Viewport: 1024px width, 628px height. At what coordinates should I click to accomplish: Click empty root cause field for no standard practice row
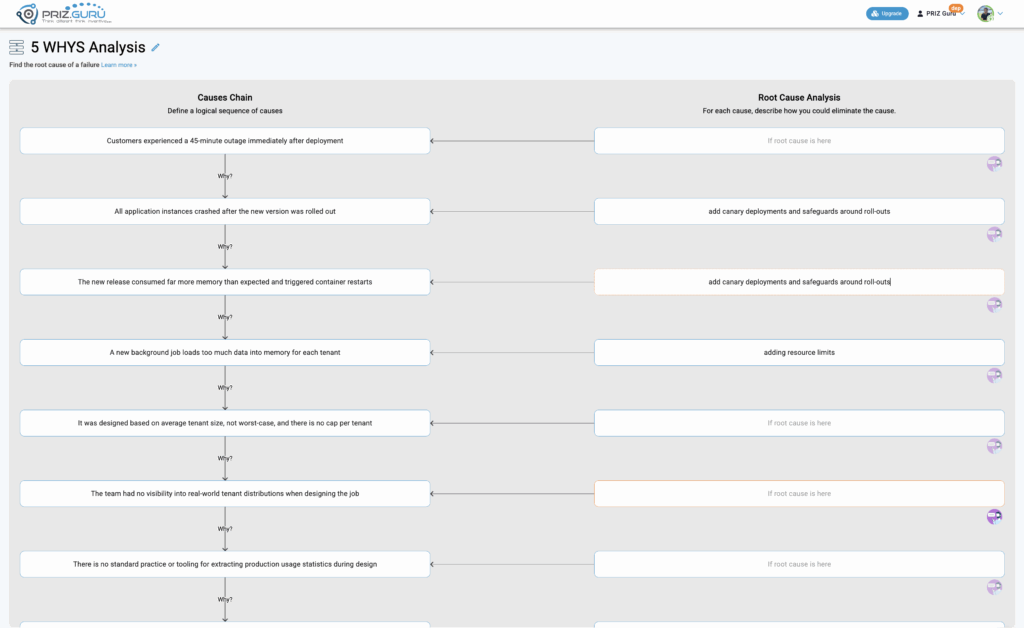(x=799, y=564)
